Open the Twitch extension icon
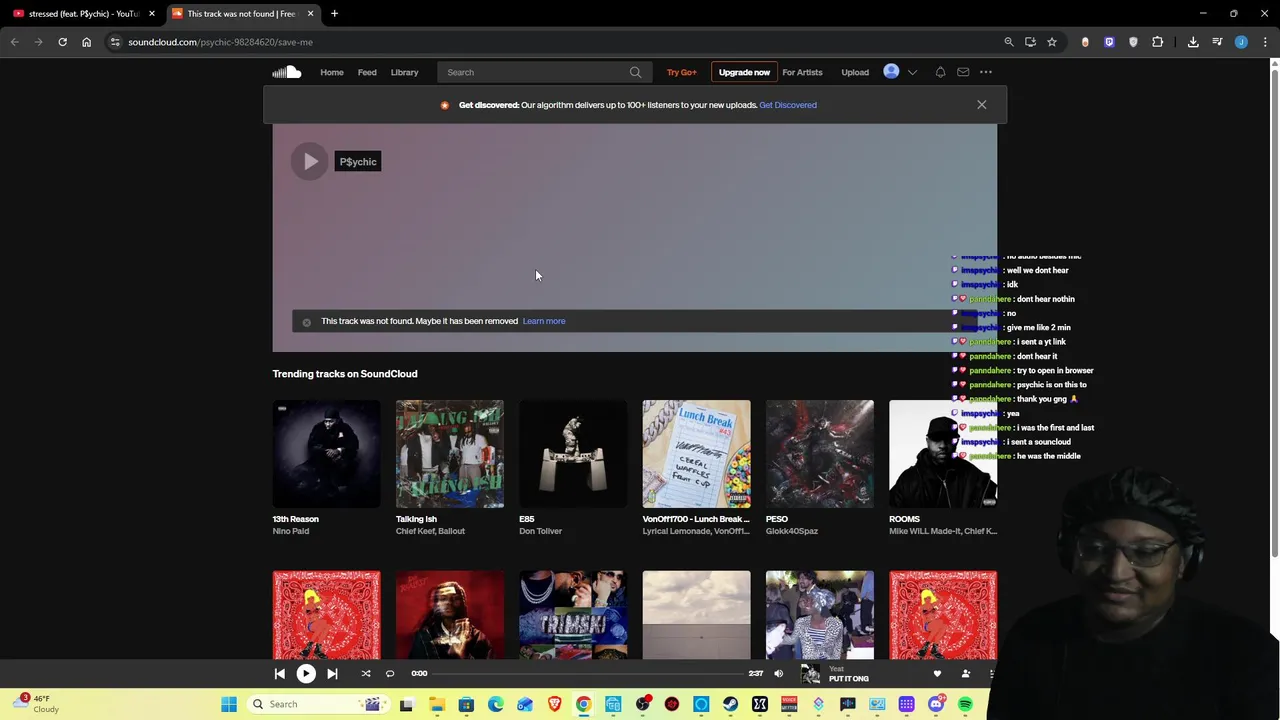 [x=1109, y=42]
